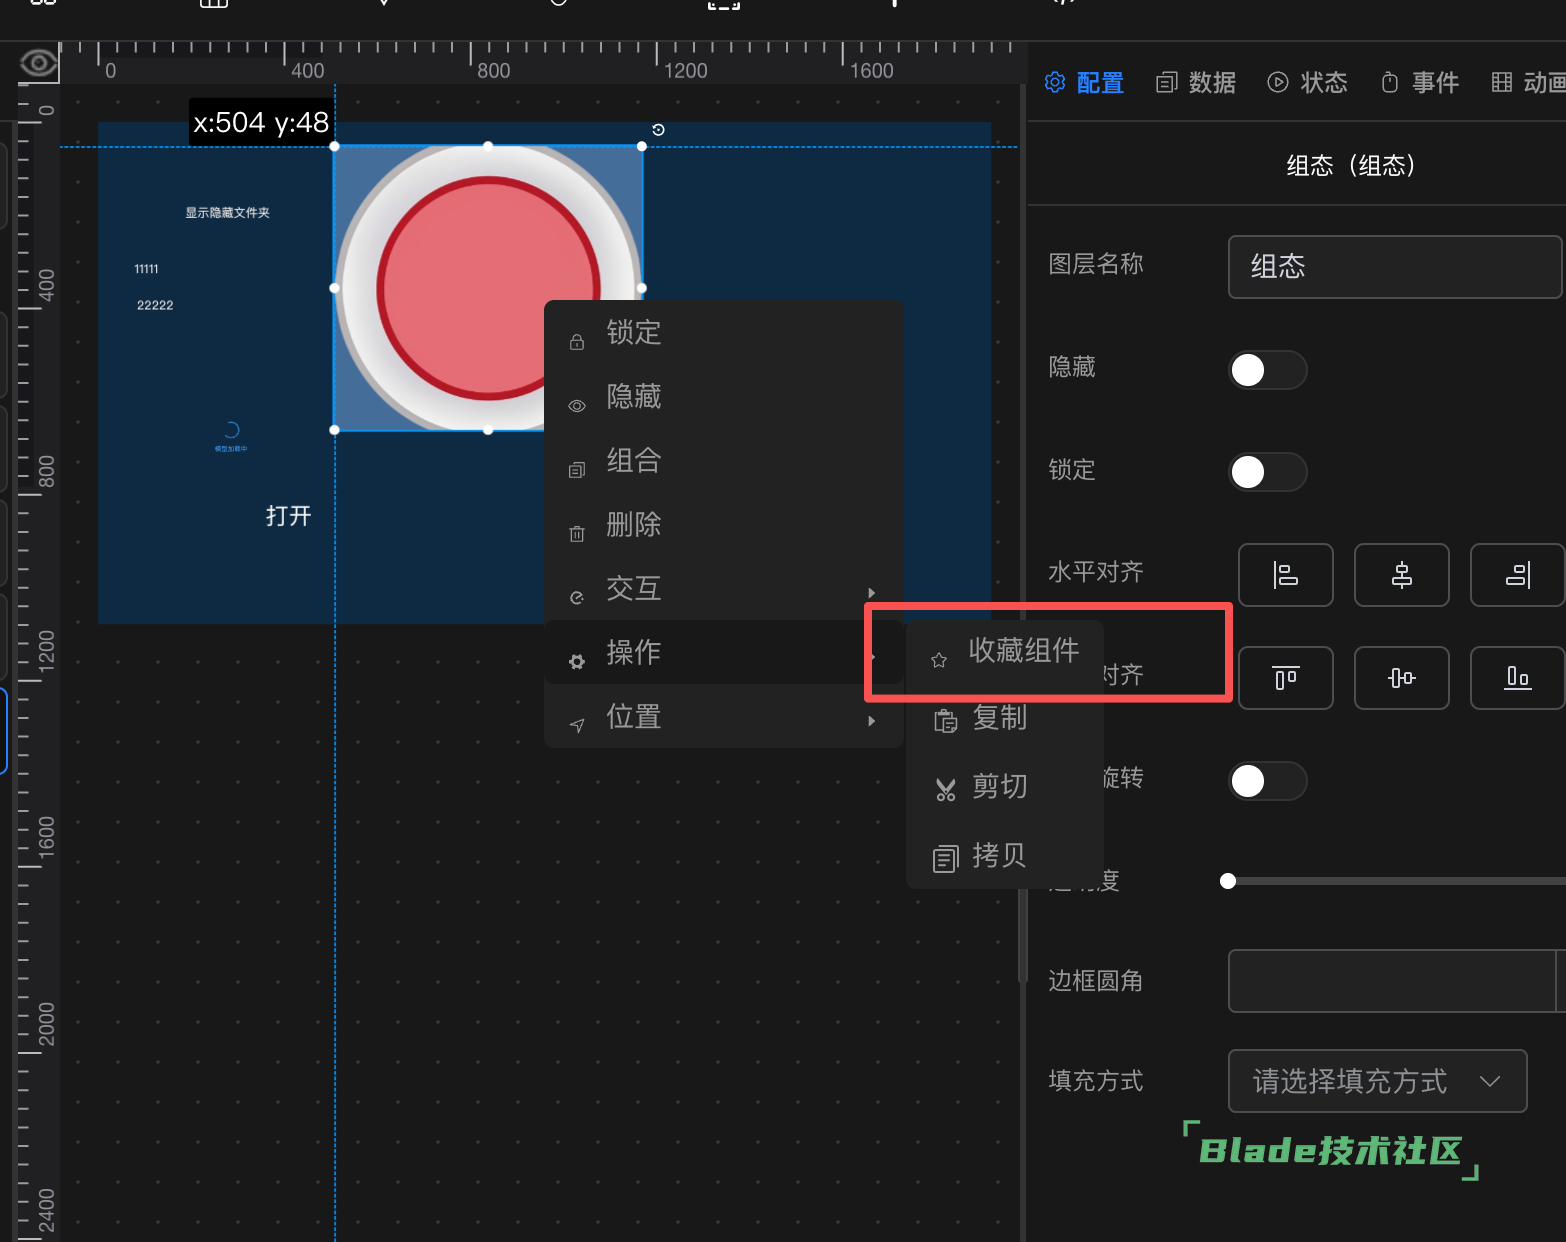
Task: Click vertical align top icon
Action: (1285, 678)
